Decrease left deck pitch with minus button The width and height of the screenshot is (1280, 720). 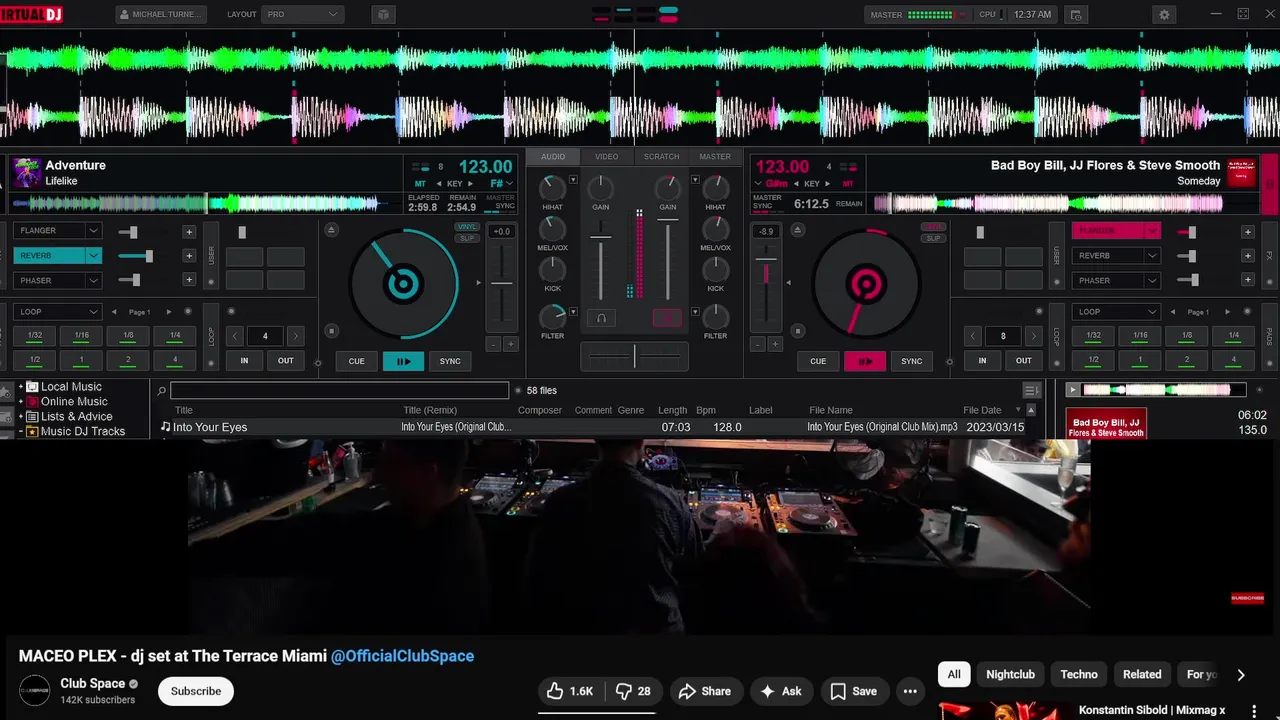pyautogui.click(x=492, y=344)
